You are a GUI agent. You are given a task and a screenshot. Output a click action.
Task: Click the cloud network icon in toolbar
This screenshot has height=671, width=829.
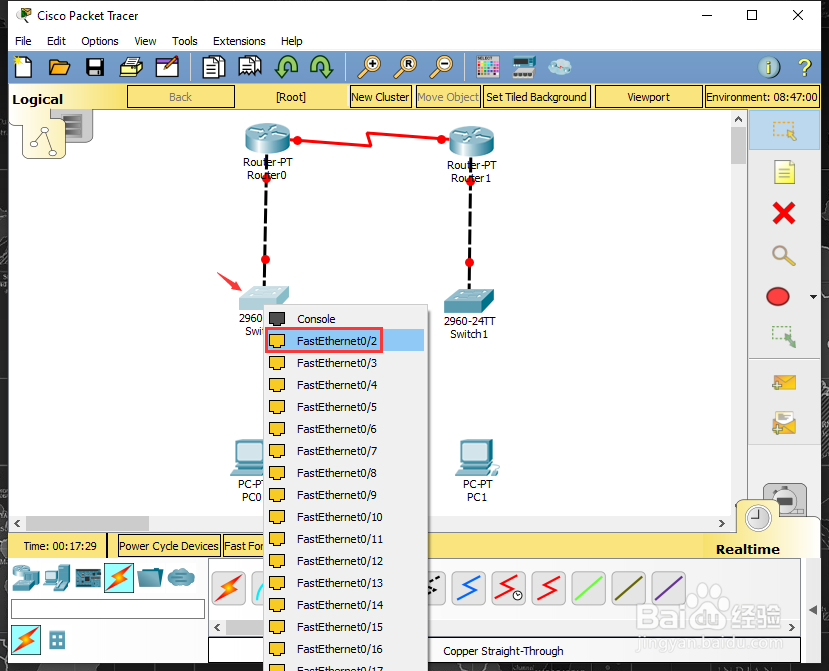tap(560, 67)
